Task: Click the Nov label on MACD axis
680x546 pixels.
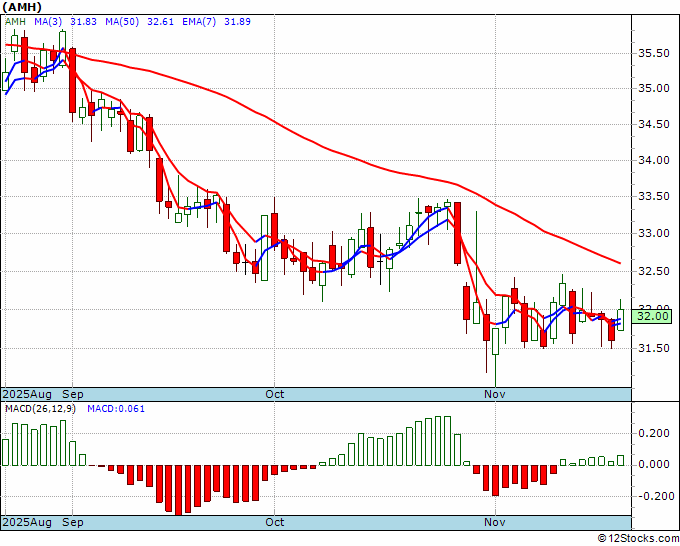Action: pyautogui.click(x=495, y=522)
